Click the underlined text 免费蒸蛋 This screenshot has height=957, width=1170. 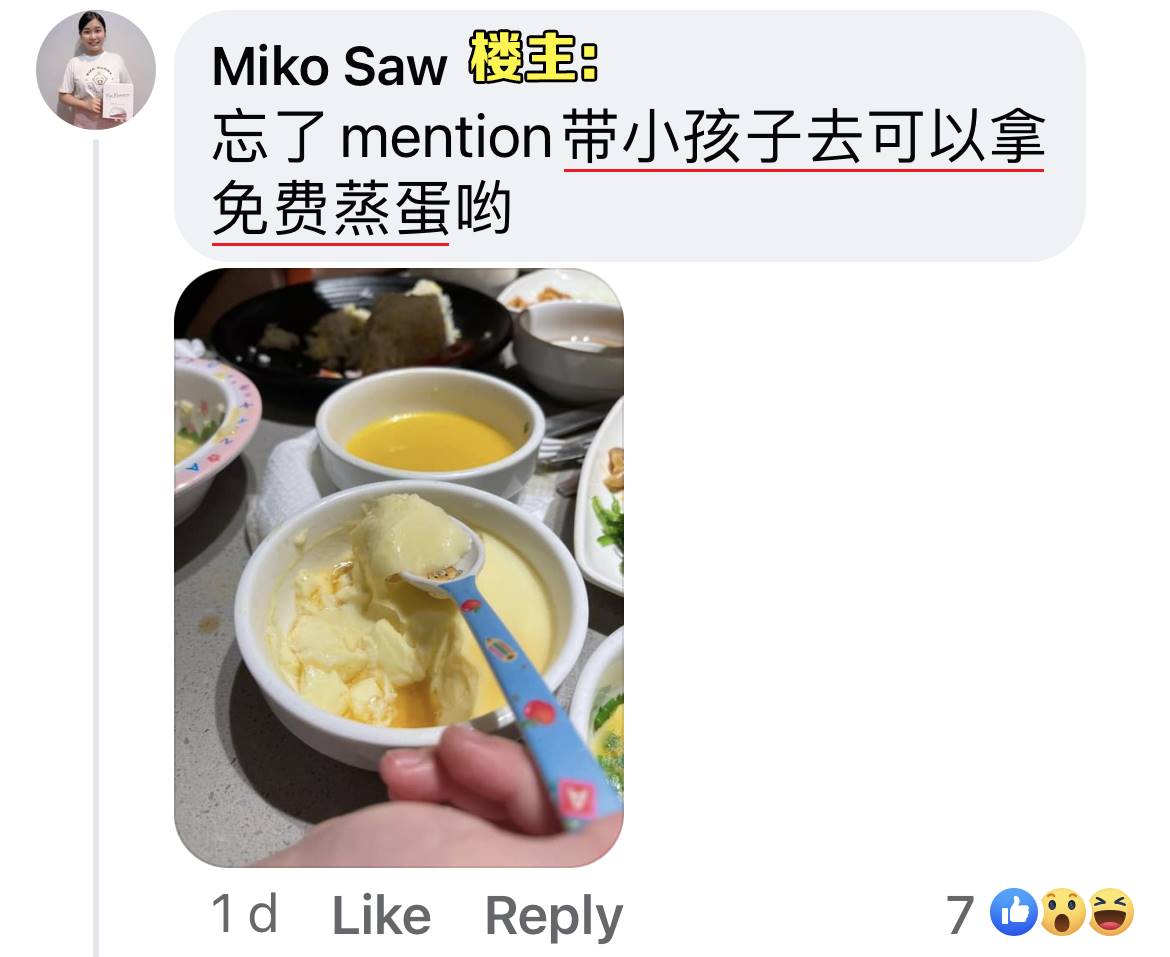click(331, 210)
